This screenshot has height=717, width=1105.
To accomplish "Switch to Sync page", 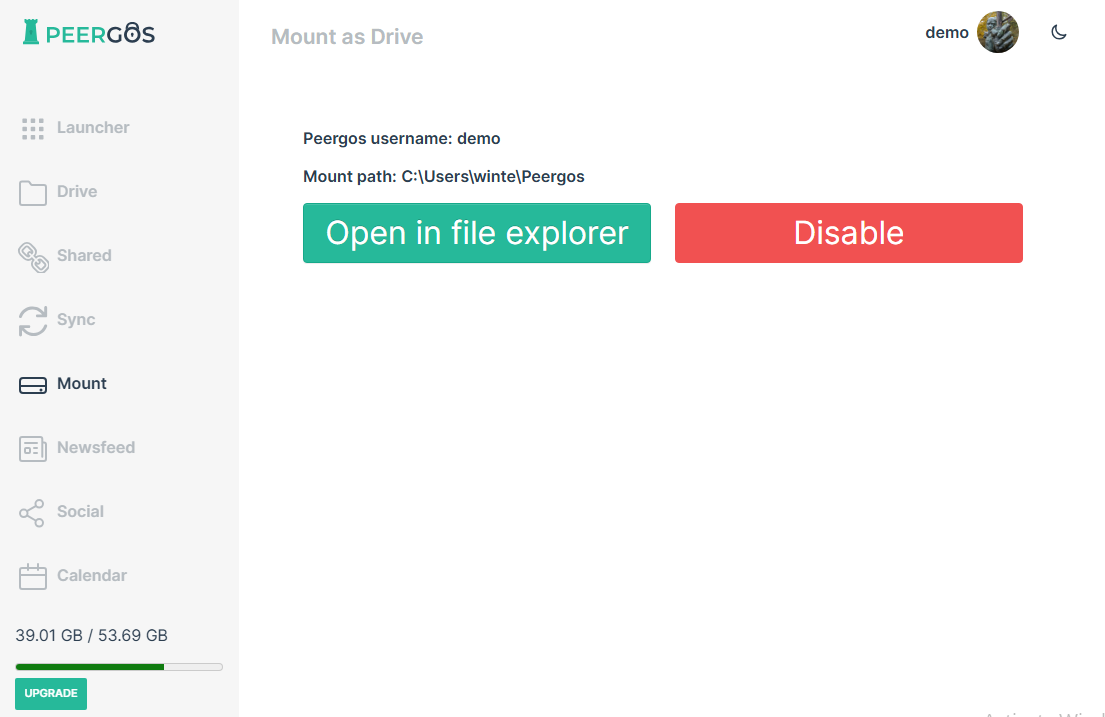I will click(x=76, y=320).
